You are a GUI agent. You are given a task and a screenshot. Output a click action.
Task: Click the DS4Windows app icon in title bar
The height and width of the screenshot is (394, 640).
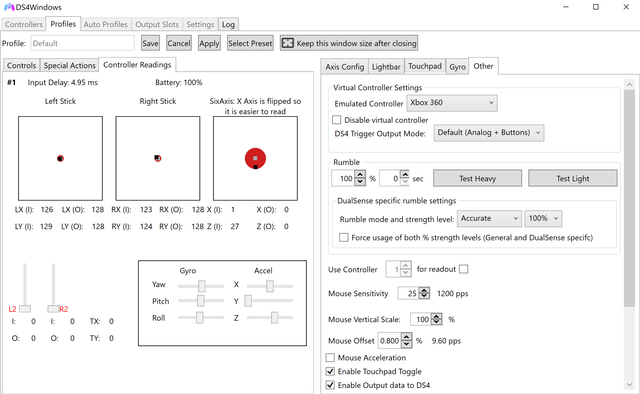[x=9, y=7]
